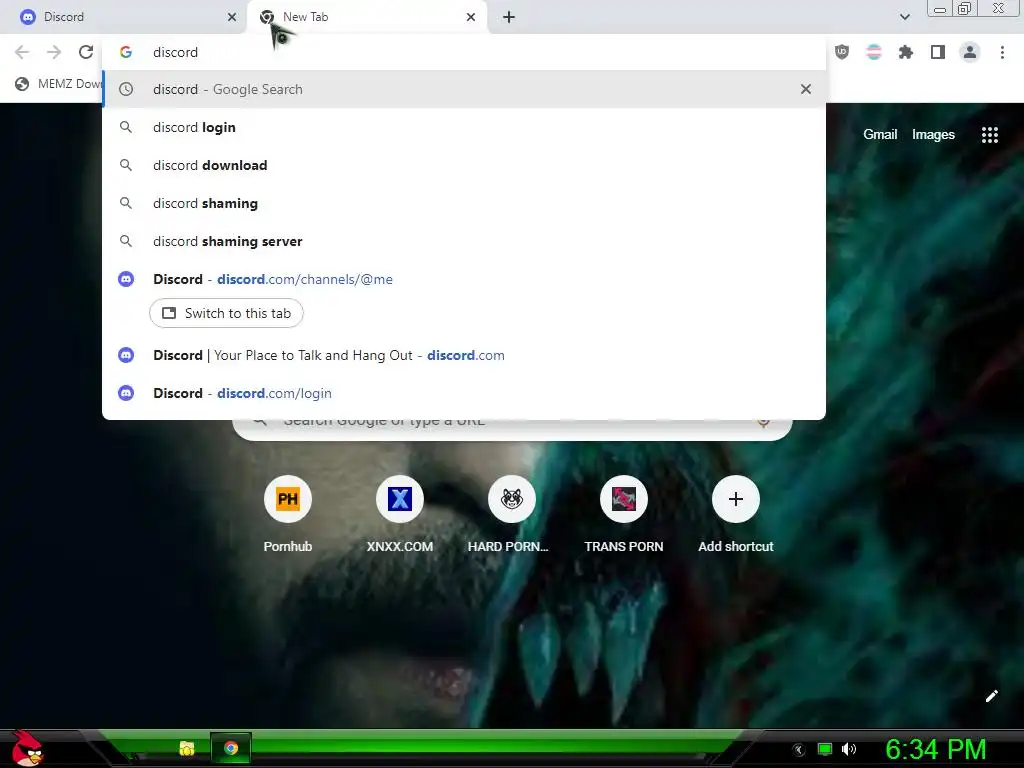Click the Chrome icon in the taskbar

[231, 748]
